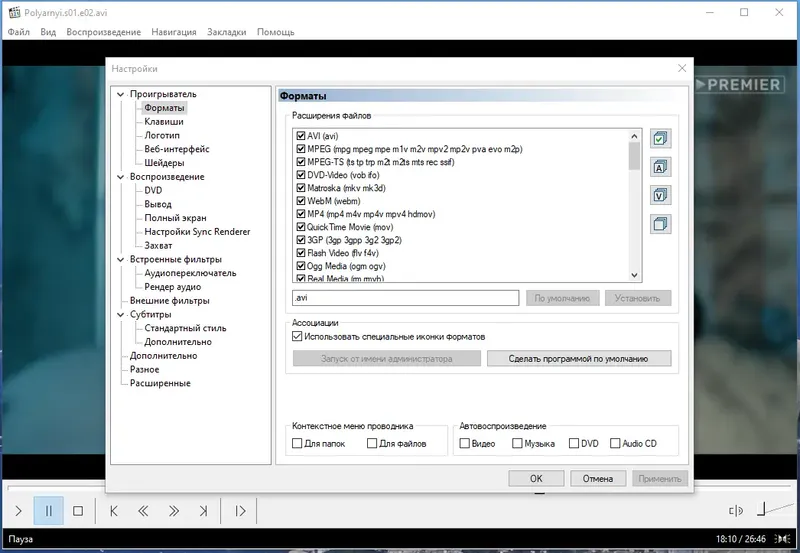Screen dimensions: 800x553
Task: Open the Воспроизведение menu in menu bar
Action: click(x=104, y=32)
